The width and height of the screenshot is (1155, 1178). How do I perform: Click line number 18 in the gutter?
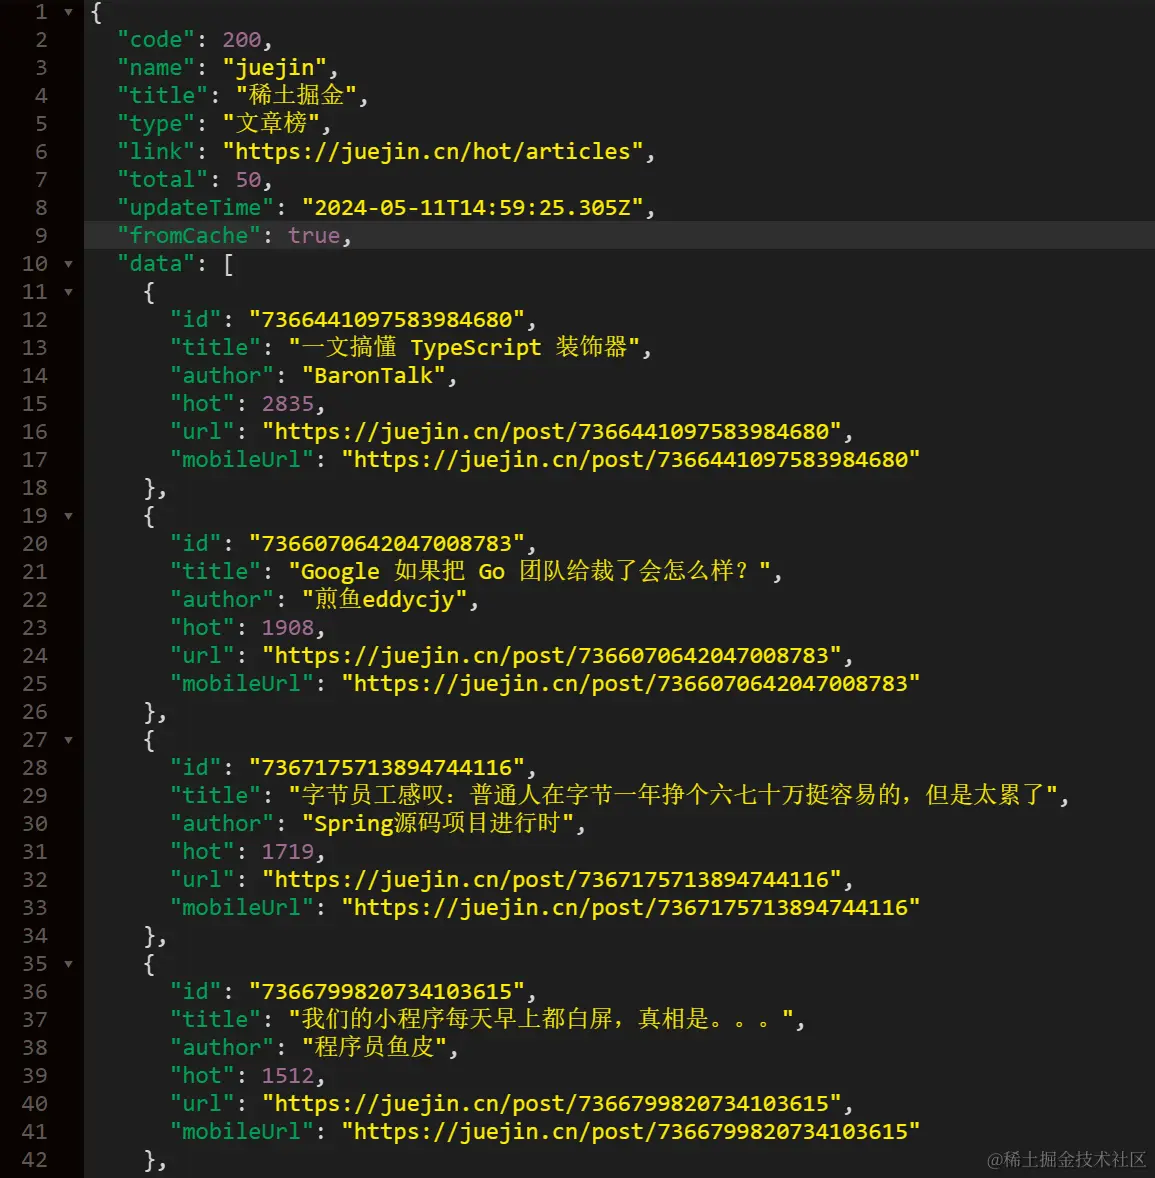(35, 488)
